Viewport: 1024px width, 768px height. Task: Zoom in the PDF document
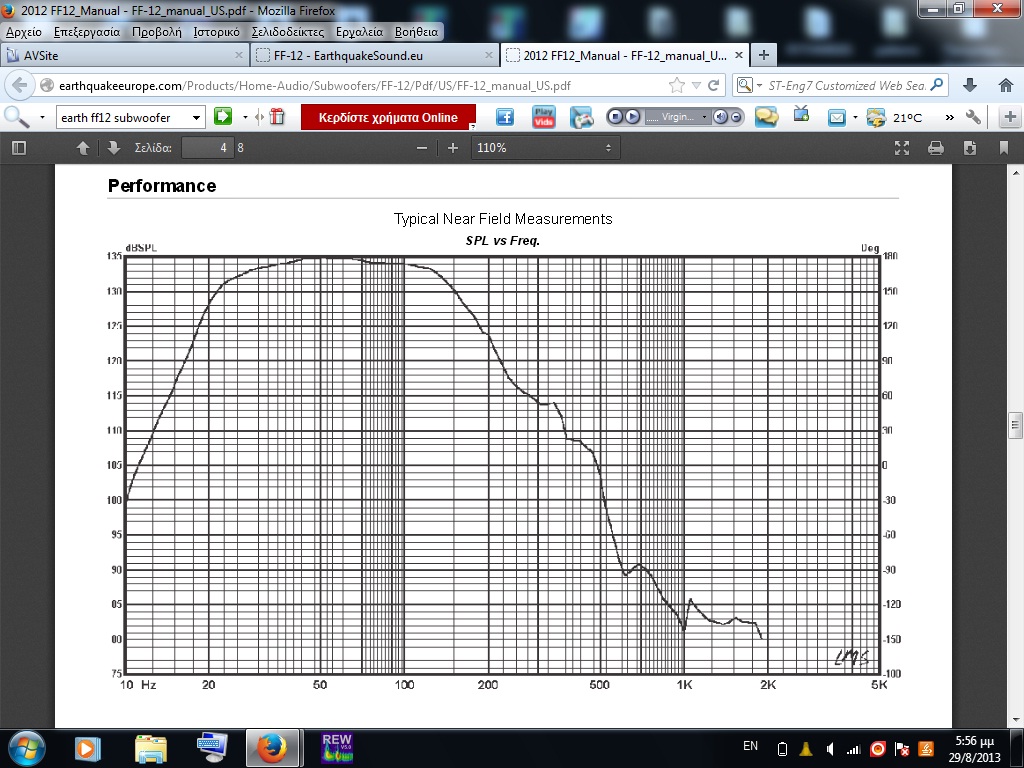coord(453,148)
